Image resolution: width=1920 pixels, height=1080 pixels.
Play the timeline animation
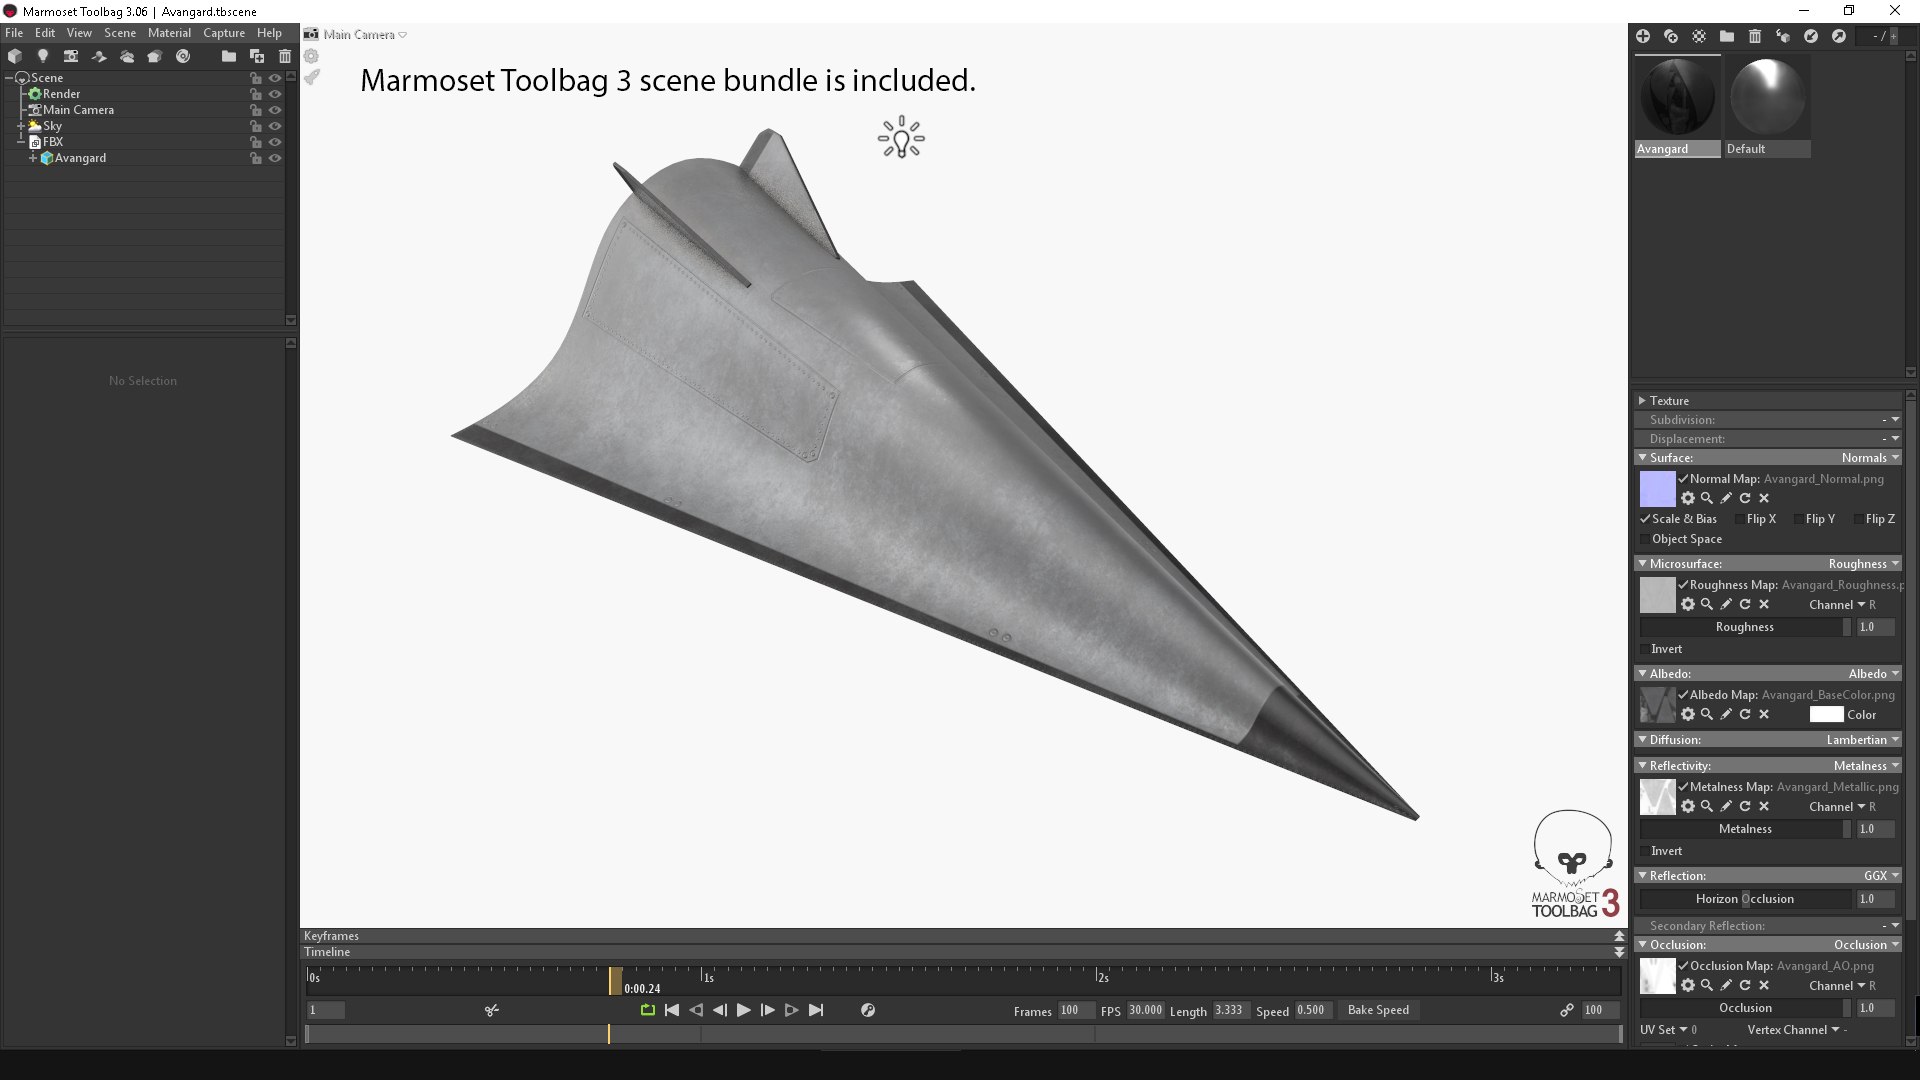(743, 1010)
